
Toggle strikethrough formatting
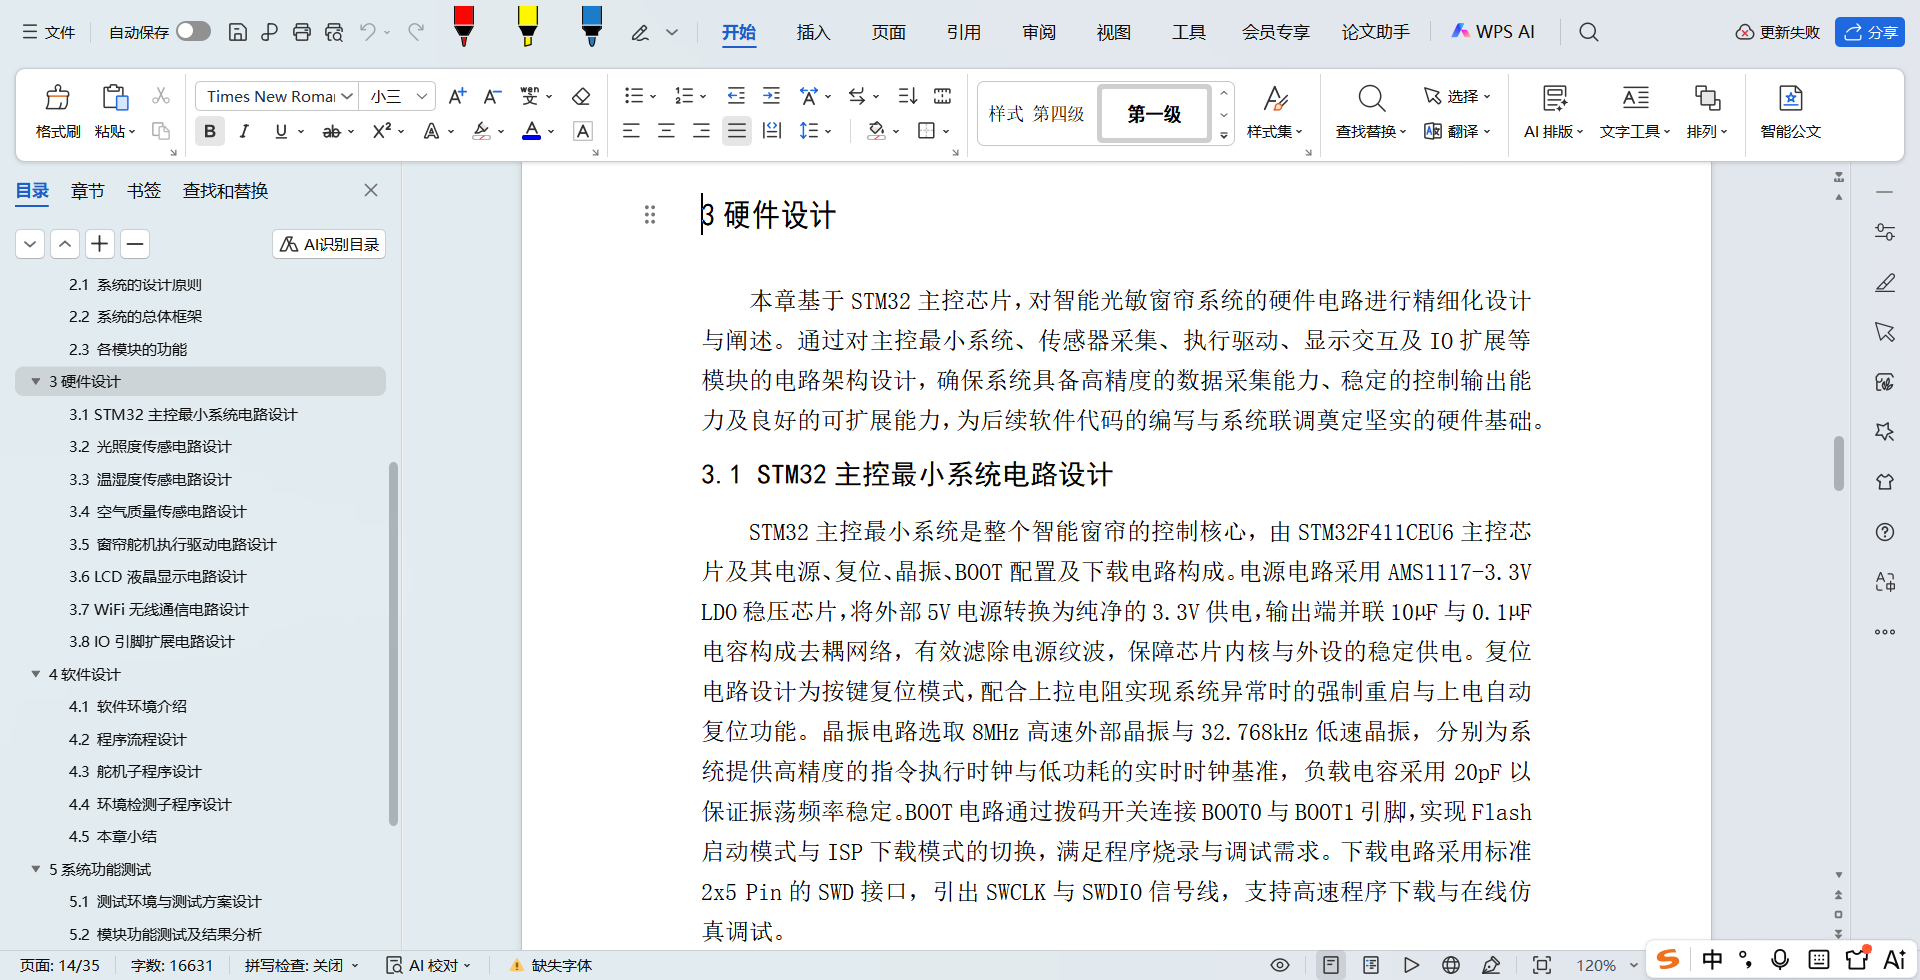pos(332,131)
